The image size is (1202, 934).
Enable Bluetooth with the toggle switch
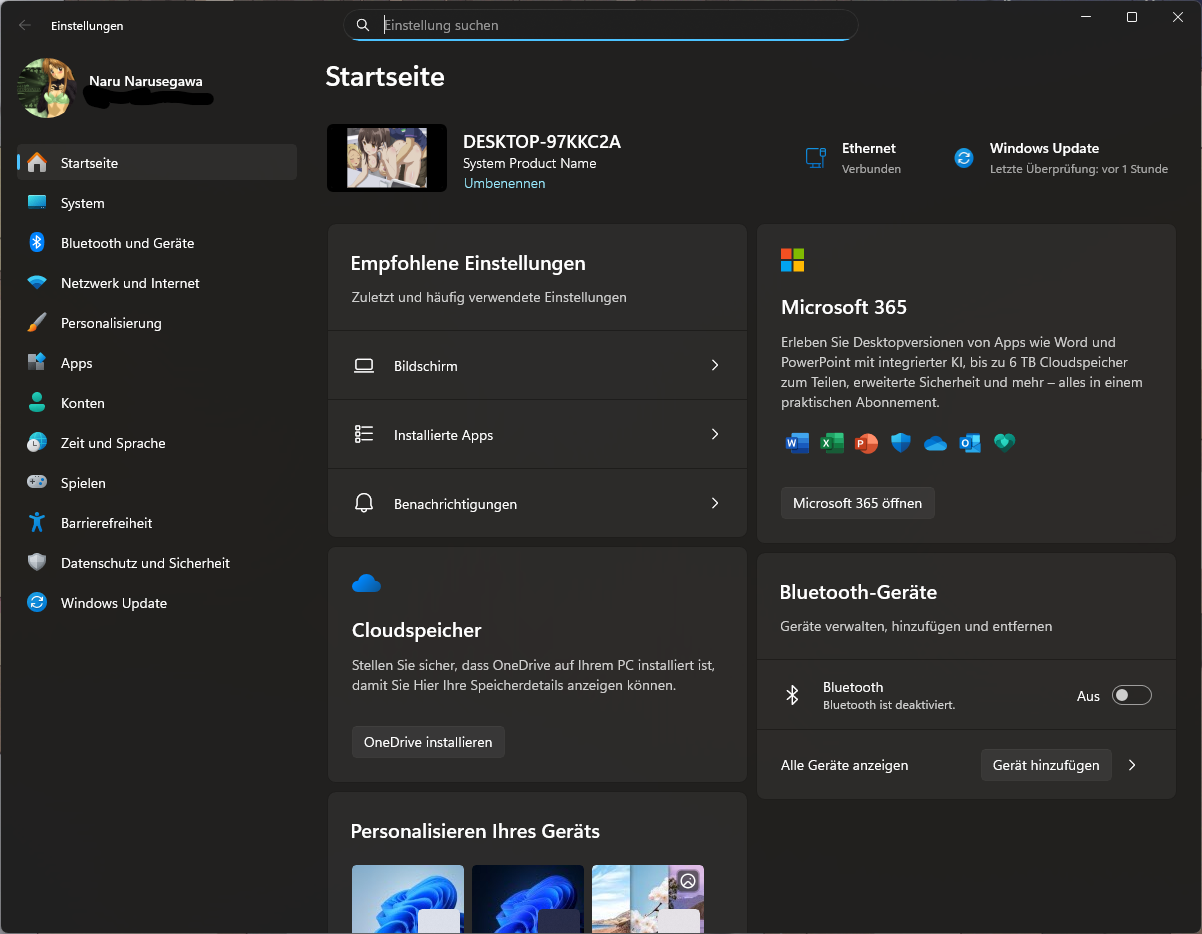[x=1131, y=695]
